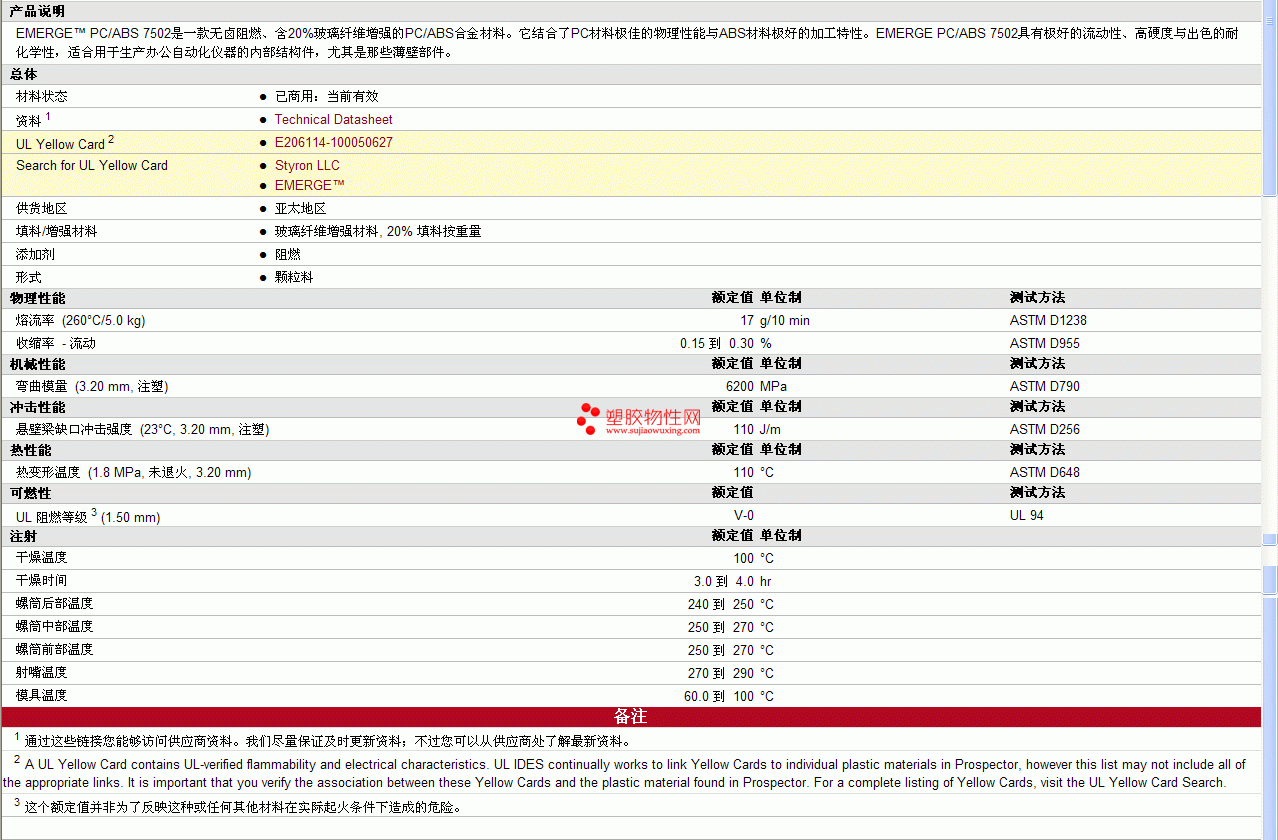Click the 注射 section header
Screen dimensions: 1278x840
(23, 536)
